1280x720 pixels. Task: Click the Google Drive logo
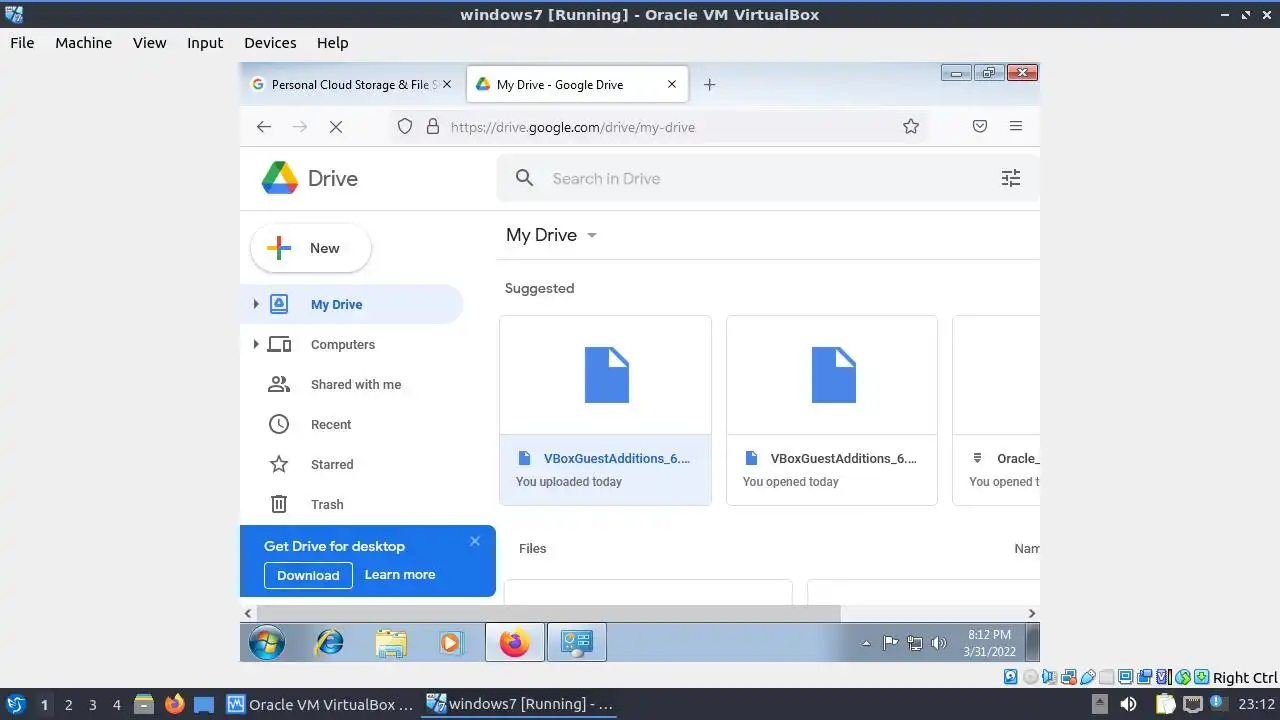coord(309,179)
